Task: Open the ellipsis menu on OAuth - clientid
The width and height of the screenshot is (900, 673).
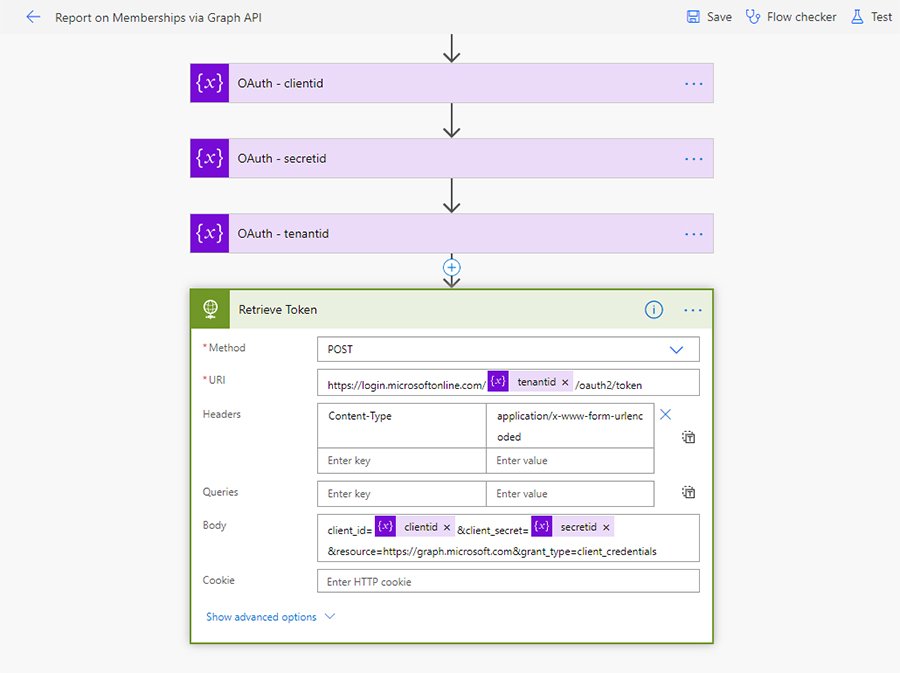Action: [694, 83]
